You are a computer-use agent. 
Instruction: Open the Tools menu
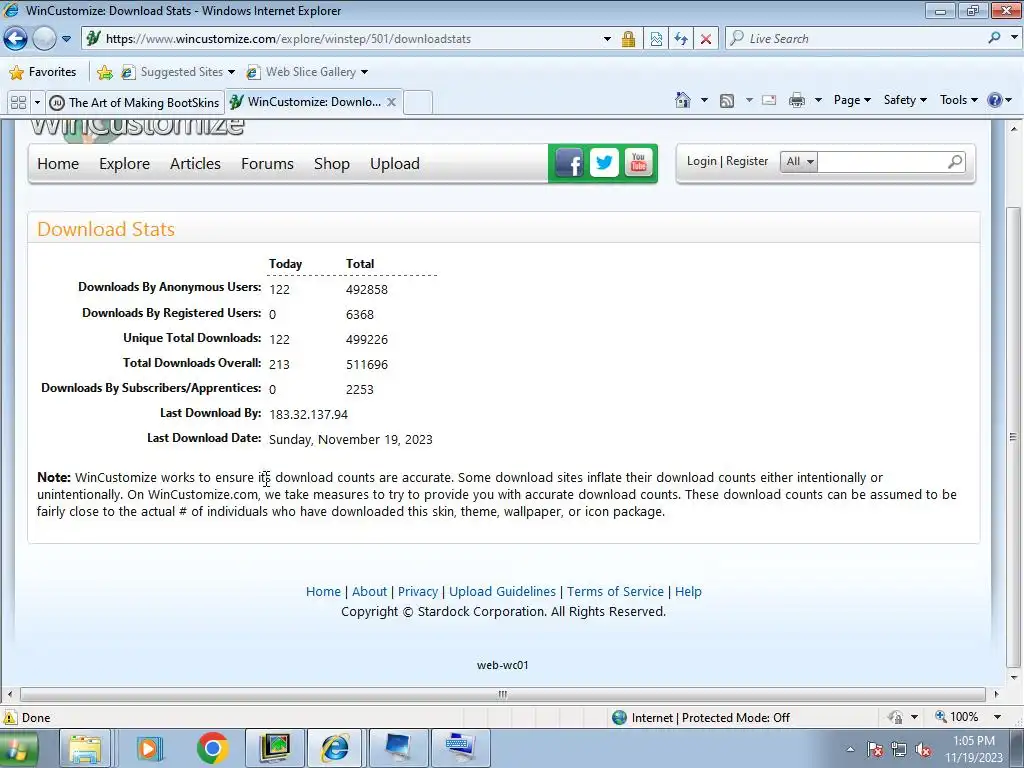point(959,100)
